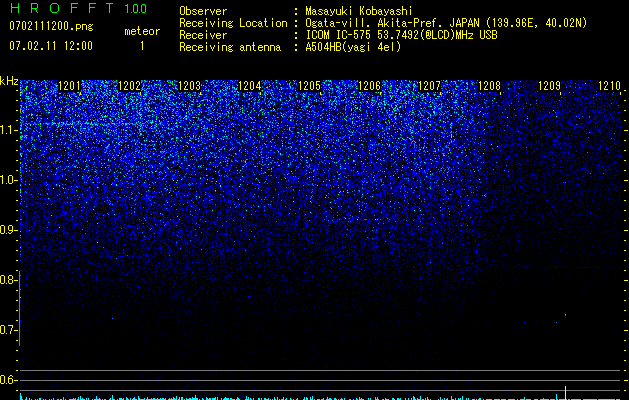This screenshot has width=629, height=400.
Task: Click the HROFFT 1.0.0 title text
Action: [78, 8]
